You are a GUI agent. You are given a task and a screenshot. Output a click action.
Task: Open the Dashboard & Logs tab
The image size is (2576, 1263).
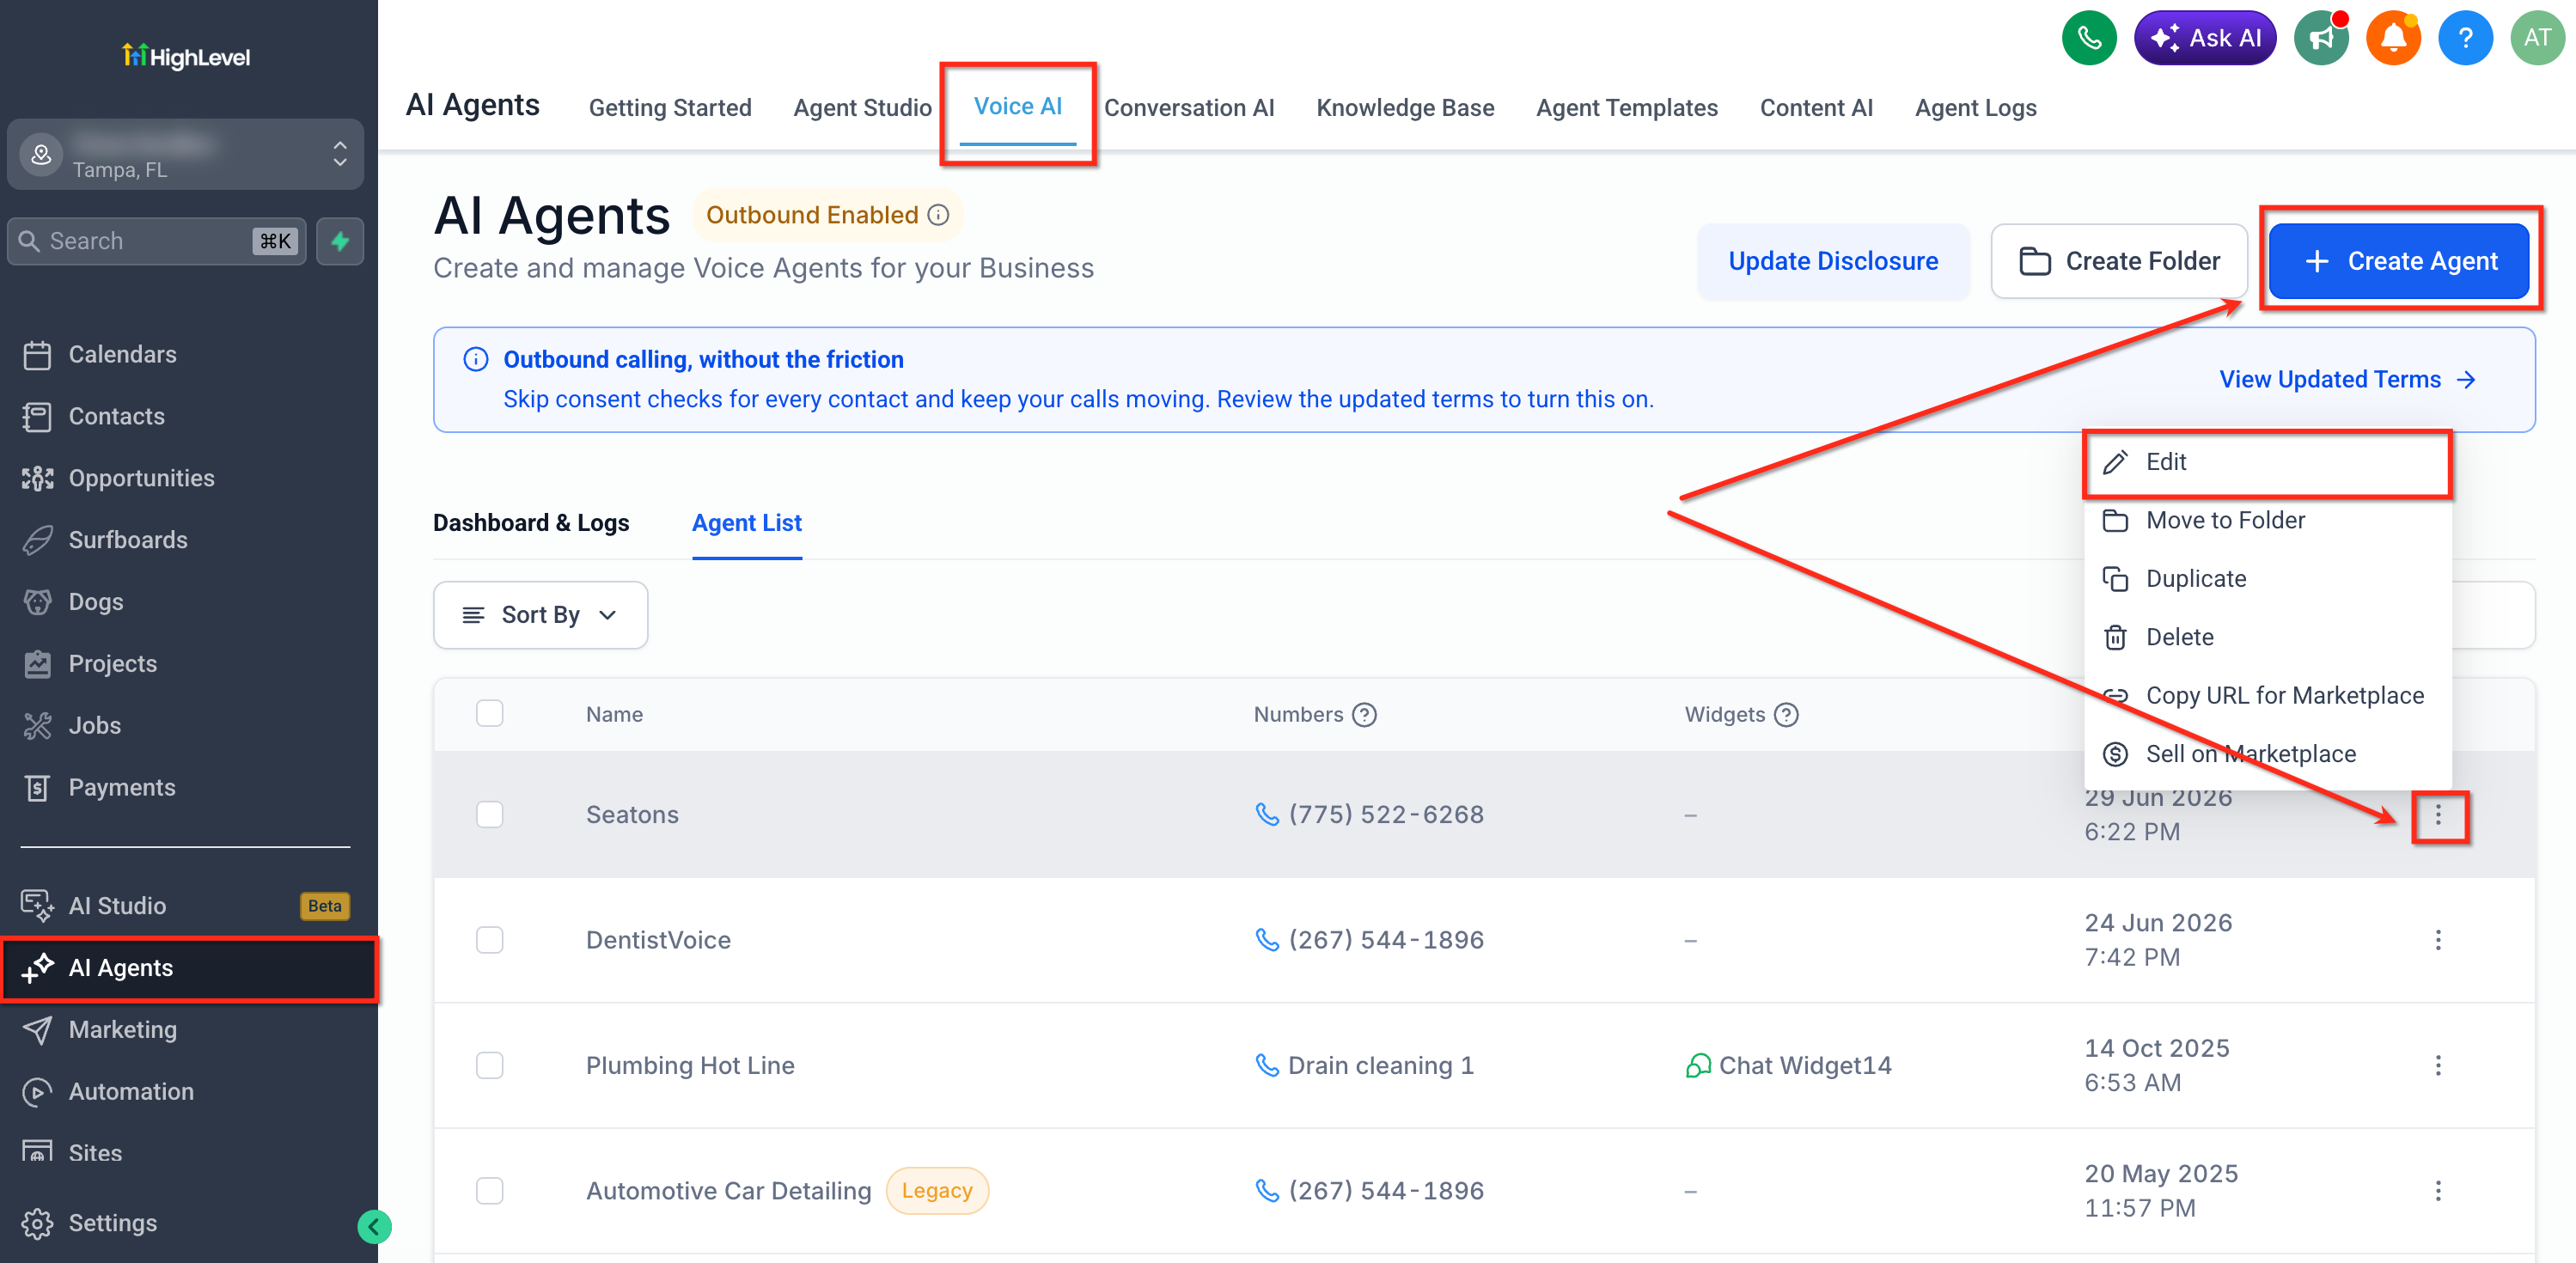click(x=531, y=523)
